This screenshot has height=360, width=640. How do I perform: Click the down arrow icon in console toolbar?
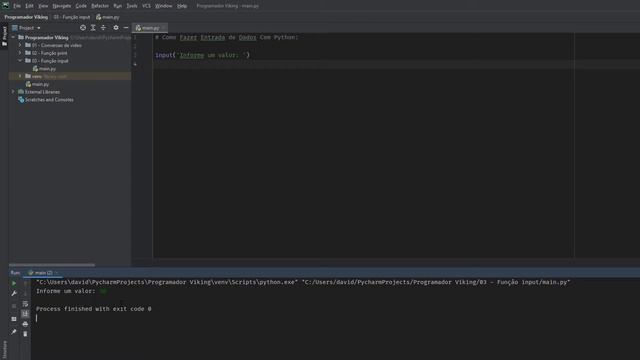pyautogui.click(x=25, y=293)
